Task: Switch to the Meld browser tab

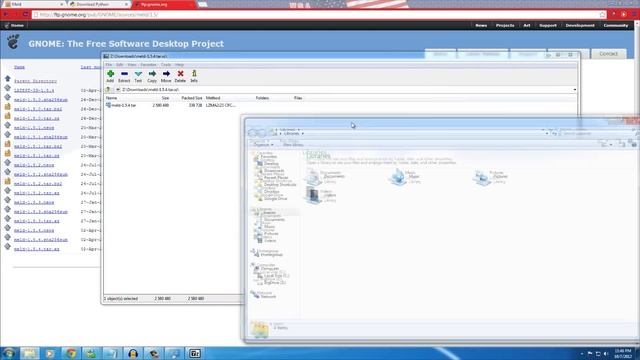Action: (x=35, y=4)
